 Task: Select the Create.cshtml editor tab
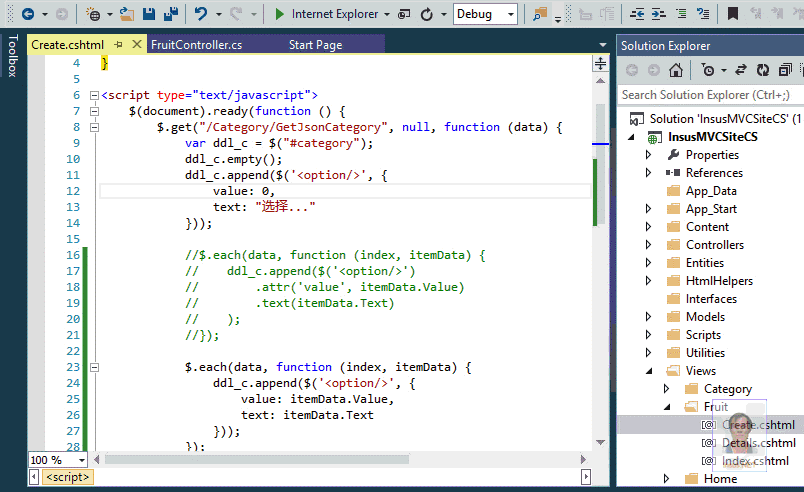click(x=68, y=45)
